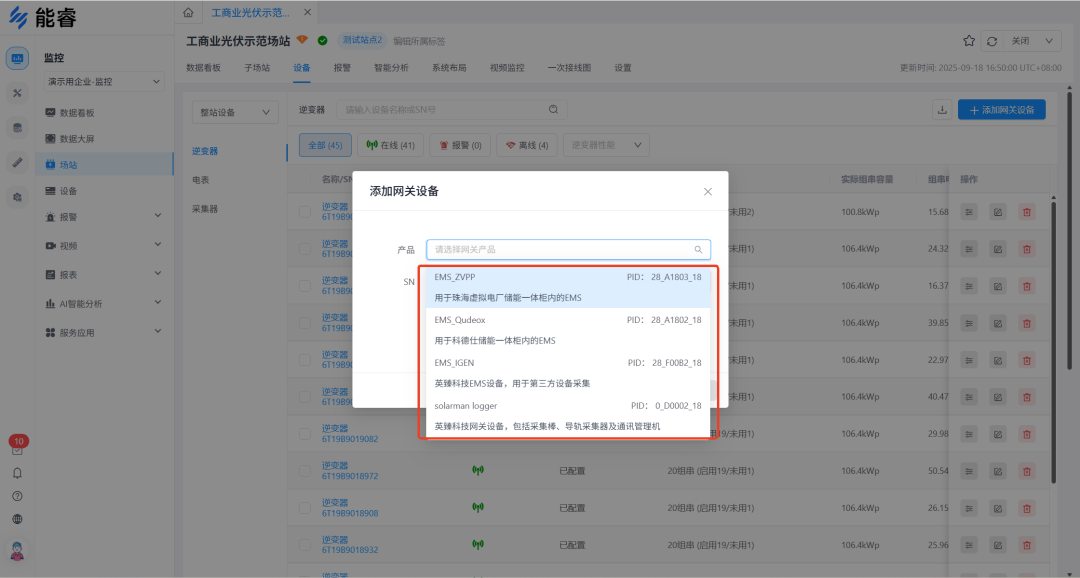
Task: Close the 添加网关设备 dialog with the X icon
Action: [x=708, y=191]
